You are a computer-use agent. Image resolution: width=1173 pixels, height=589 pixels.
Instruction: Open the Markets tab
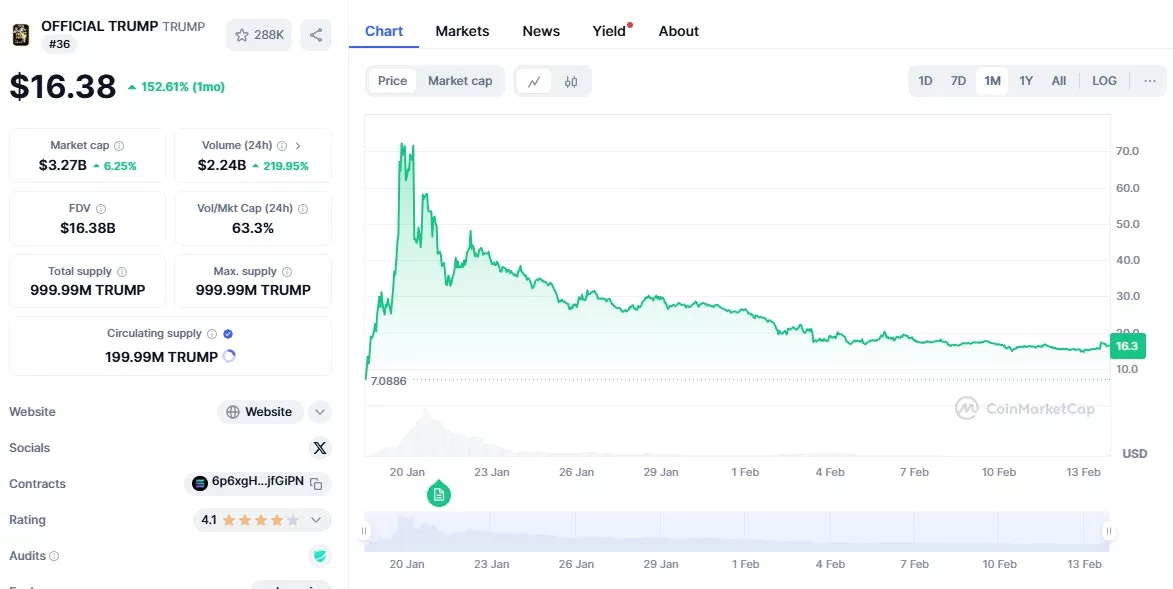[462, 31]
